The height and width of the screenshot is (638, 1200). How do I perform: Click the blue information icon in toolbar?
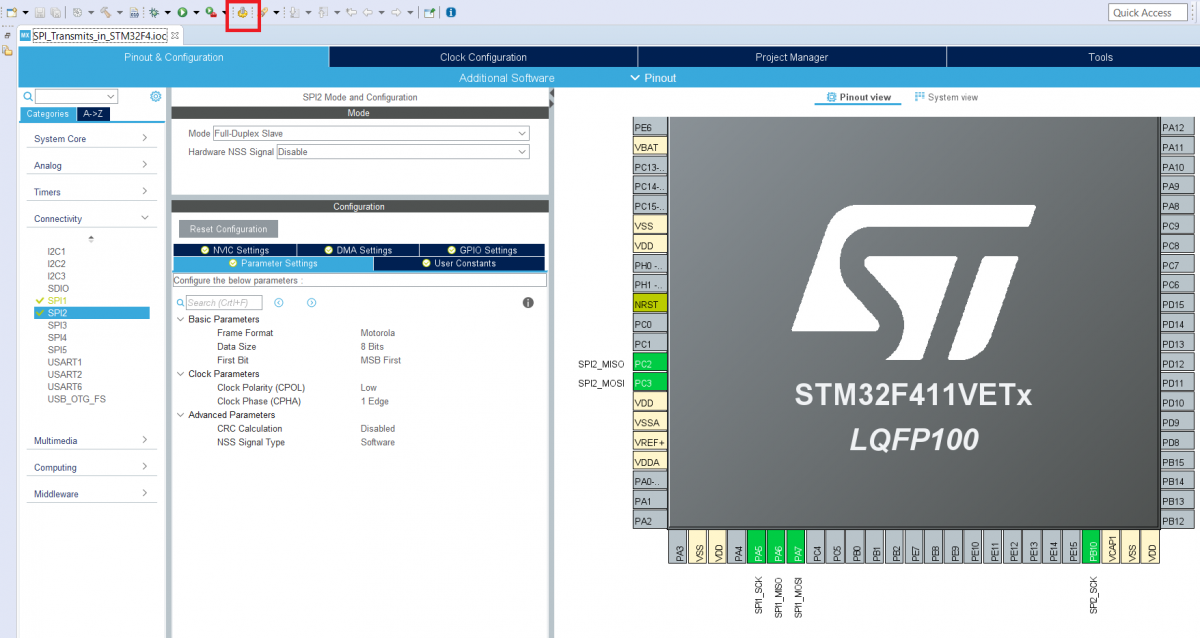(451, 12)
